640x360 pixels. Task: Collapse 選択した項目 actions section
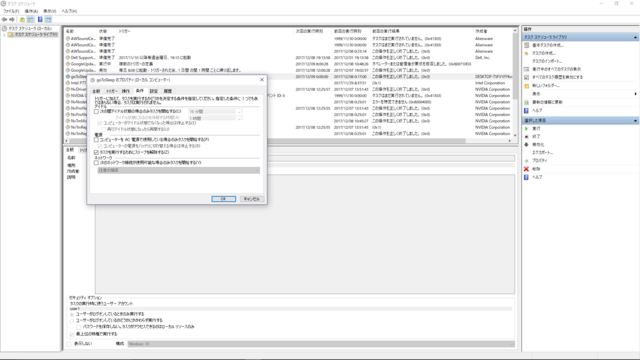pyautogui.click(x=635, y=121)
